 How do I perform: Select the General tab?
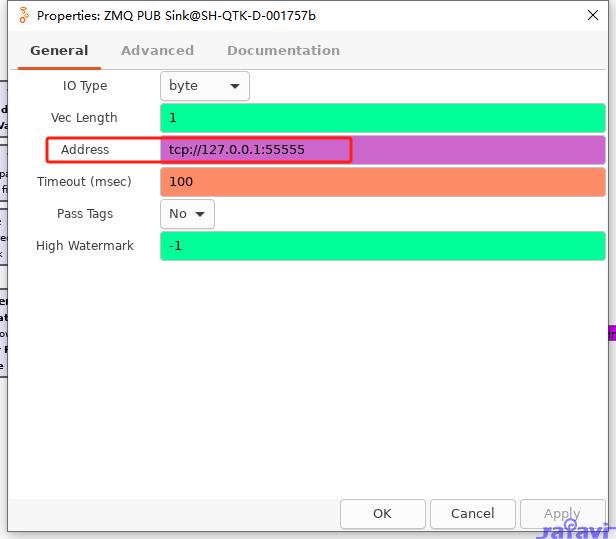coord(59,50)
